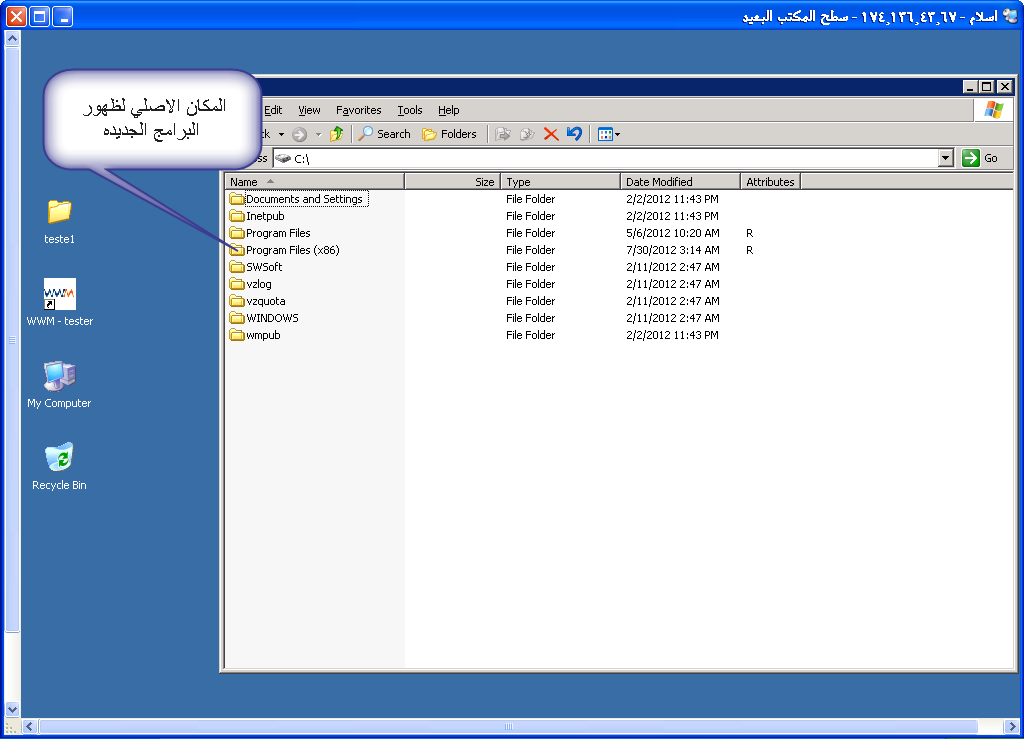Select the teste1 desktop folder icon
This screenshot has width=1024, height=739.
(x=59, y=212)
